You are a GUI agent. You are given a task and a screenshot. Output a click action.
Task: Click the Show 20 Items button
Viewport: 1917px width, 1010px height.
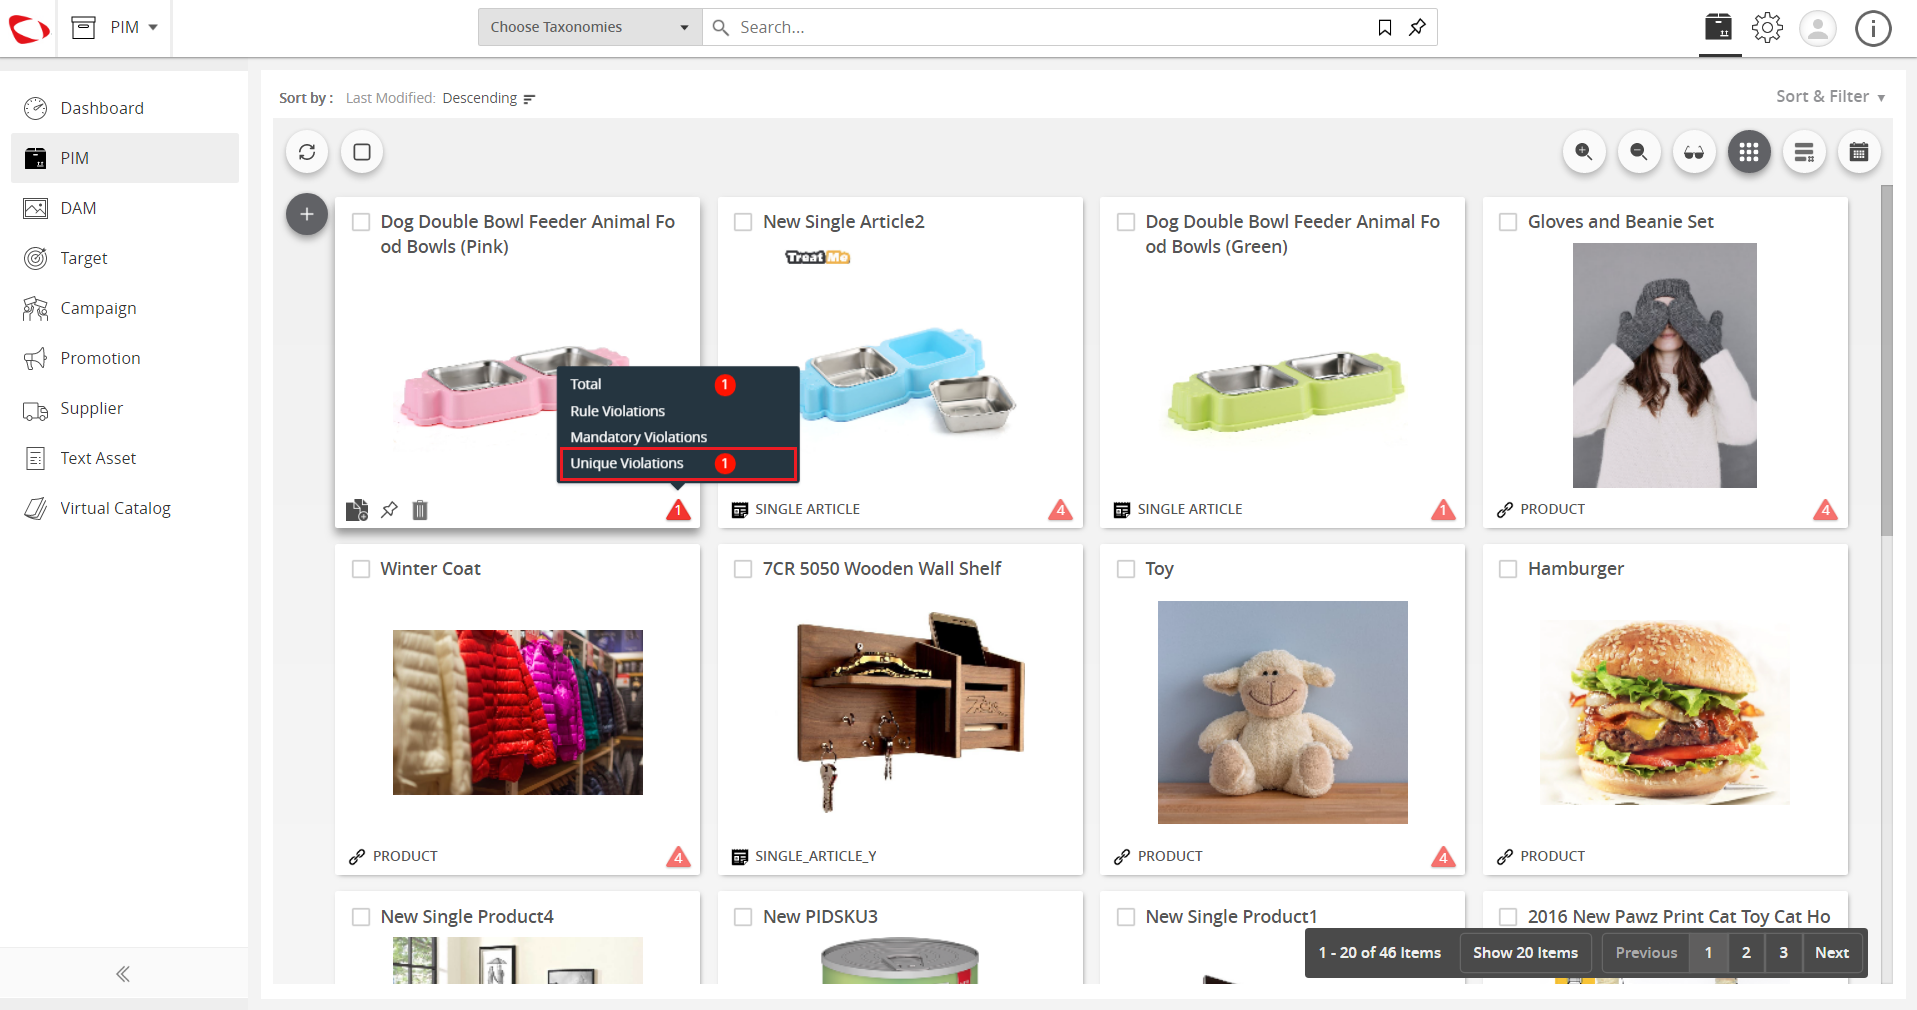(x=1525, y=953)
